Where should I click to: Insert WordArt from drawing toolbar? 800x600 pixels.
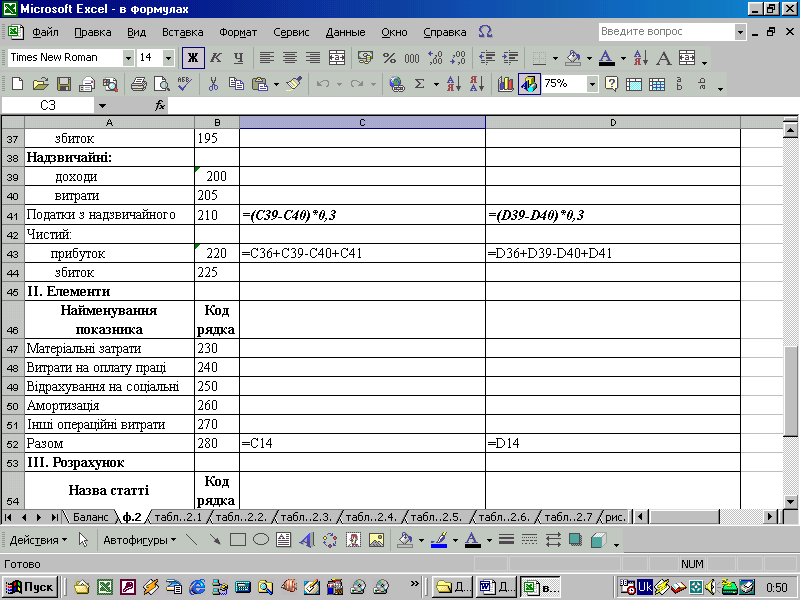[307, 540]
